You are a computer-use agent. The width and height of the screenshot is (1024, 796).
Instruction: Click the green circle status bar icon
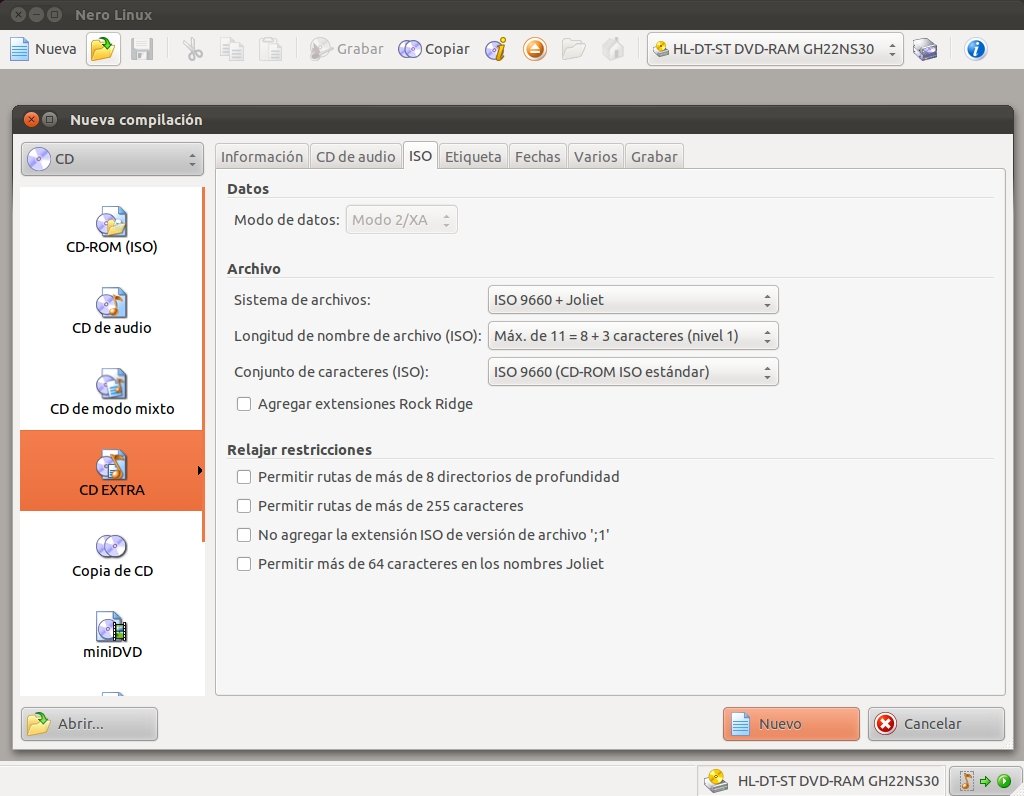(1004, 781)
